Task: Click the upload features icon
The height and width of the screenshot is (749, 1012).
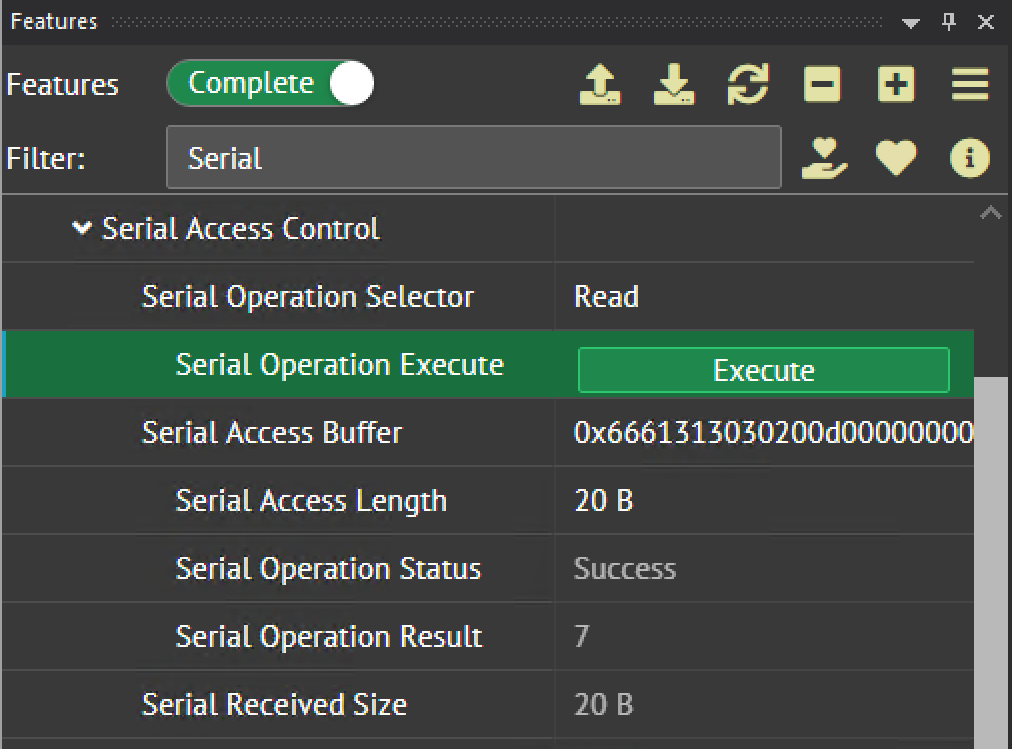Action: [600, 85]
